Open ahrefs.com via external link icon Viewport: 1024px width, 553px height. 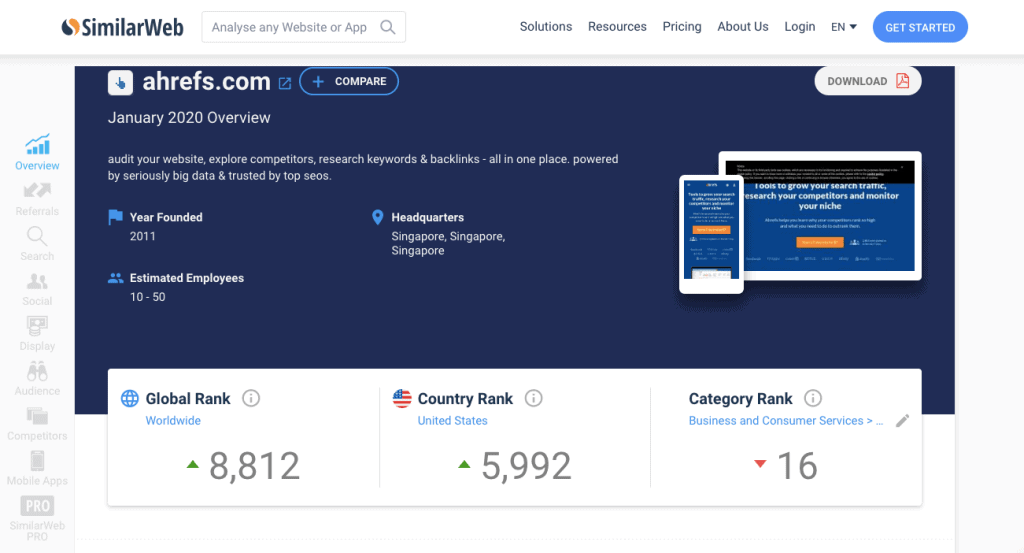[x=285, y=83]
